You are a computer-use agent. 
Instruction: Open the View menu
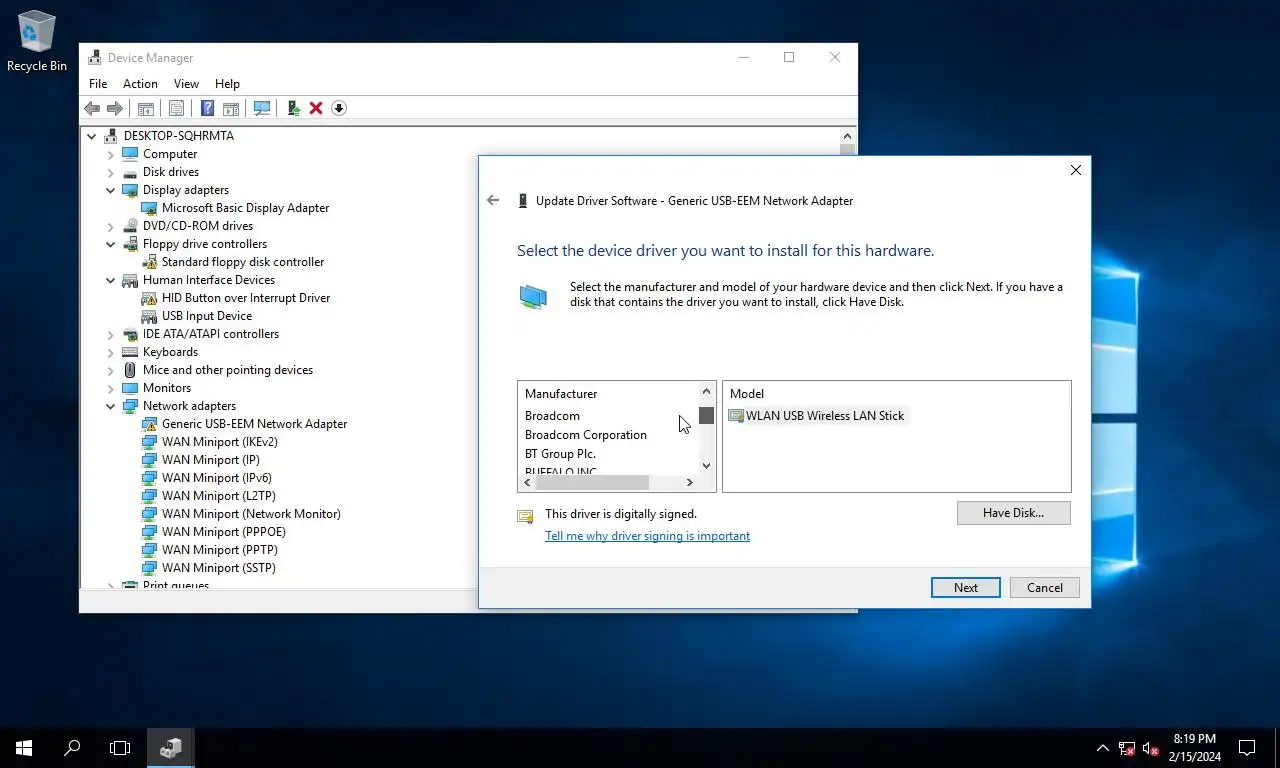(186, 84)
